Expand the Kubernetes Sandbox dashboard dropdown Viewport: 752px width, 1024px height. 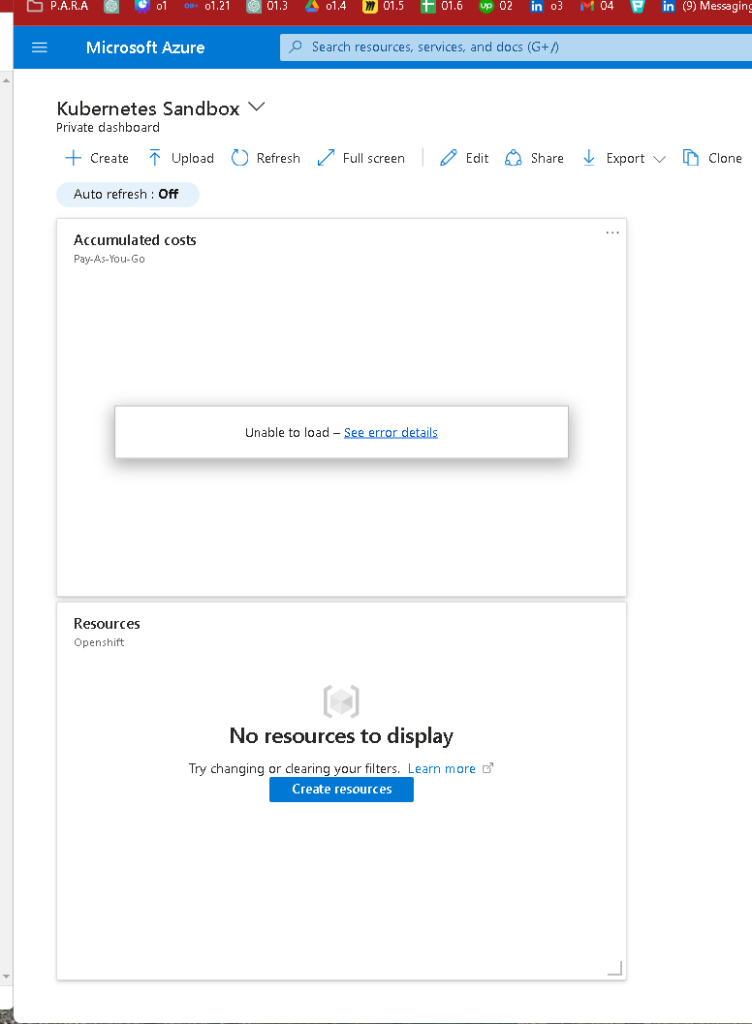coord(257,107)
